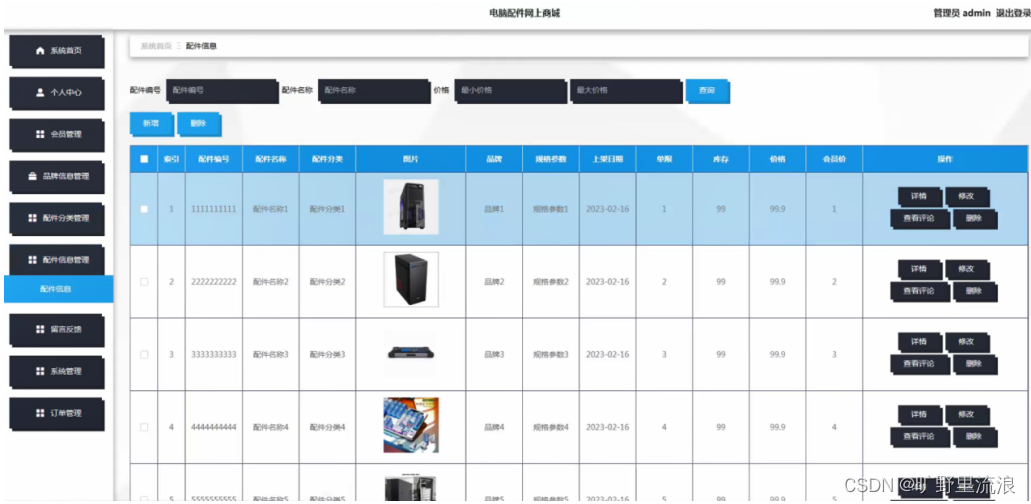Screen dimensions: 1031x504
Task: Click the grid icon beside 配件分类管理
Action: pyautogui.click(x=32, y=218)
